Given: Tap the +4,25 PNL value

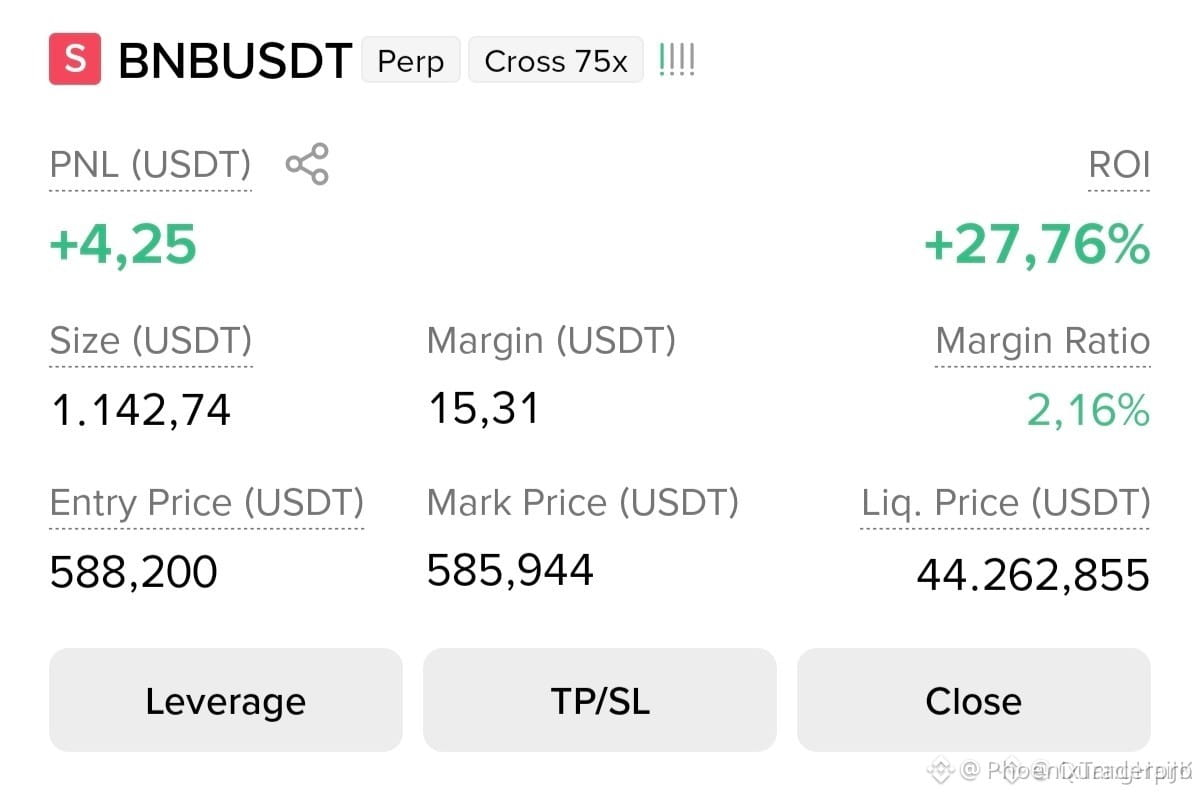Looking at the screenshot, I should [x=123, y=246].
